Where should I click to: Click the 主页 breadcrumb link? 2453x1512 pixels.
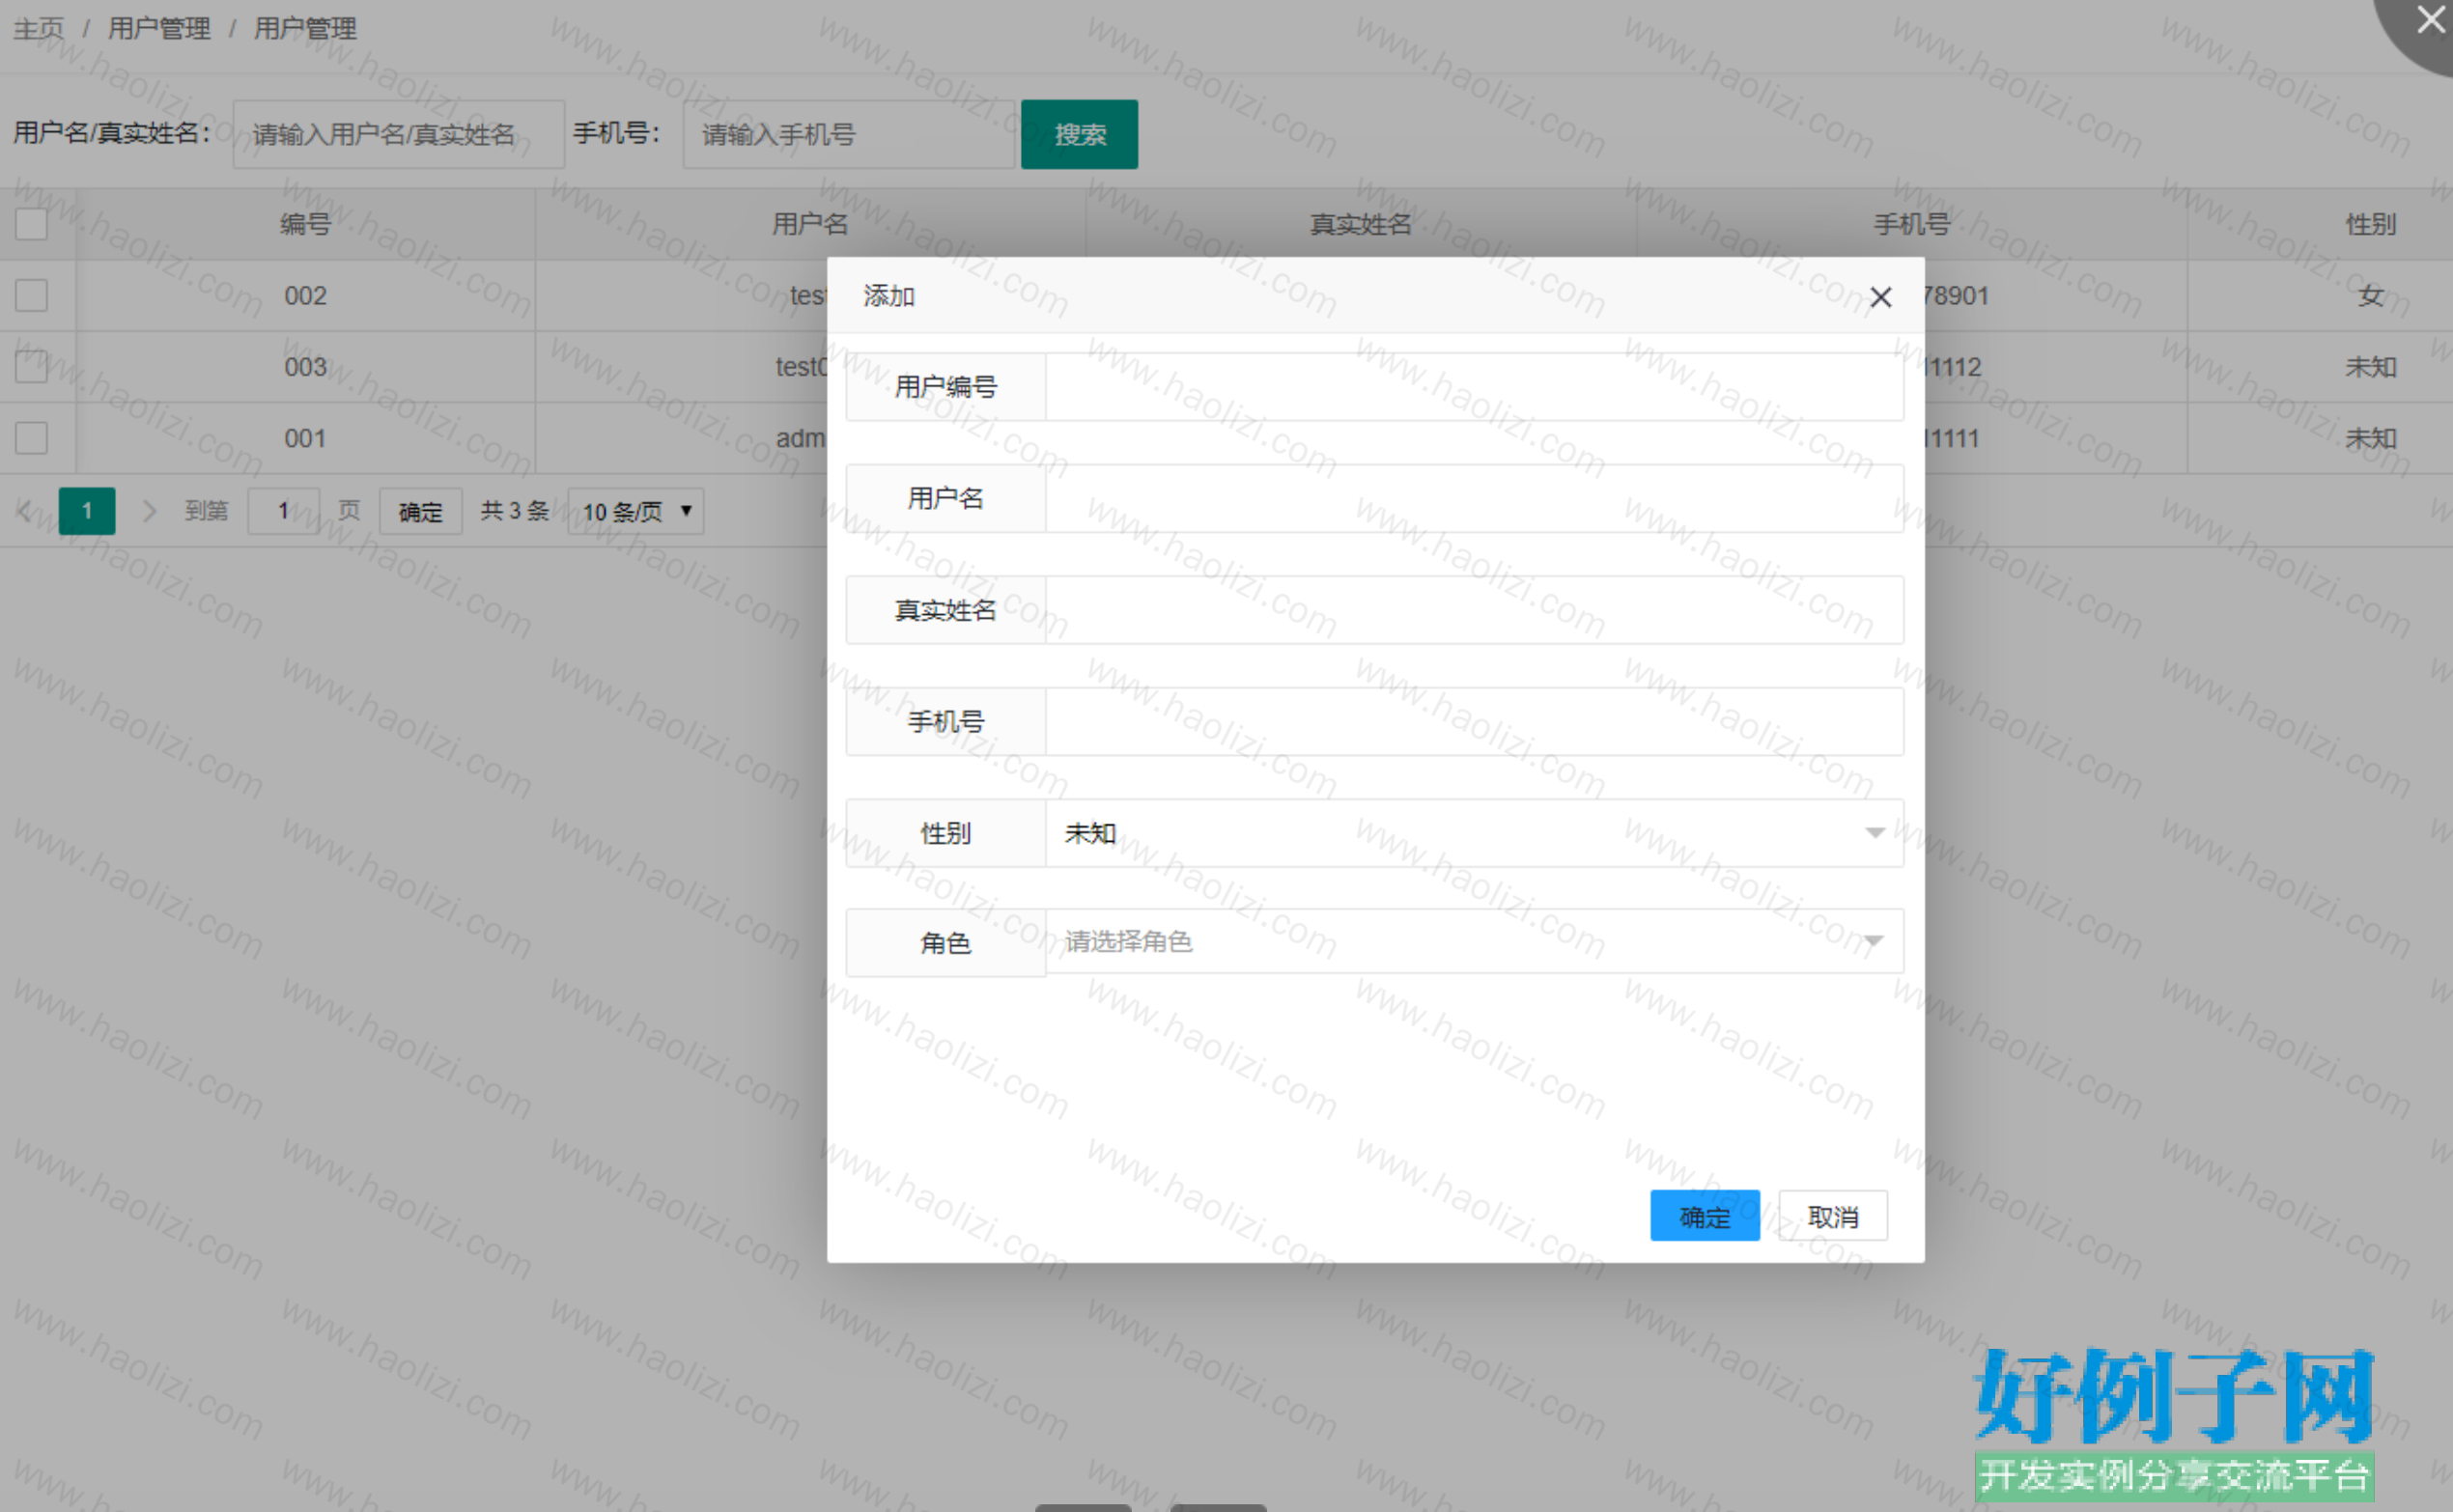(38, 28)
